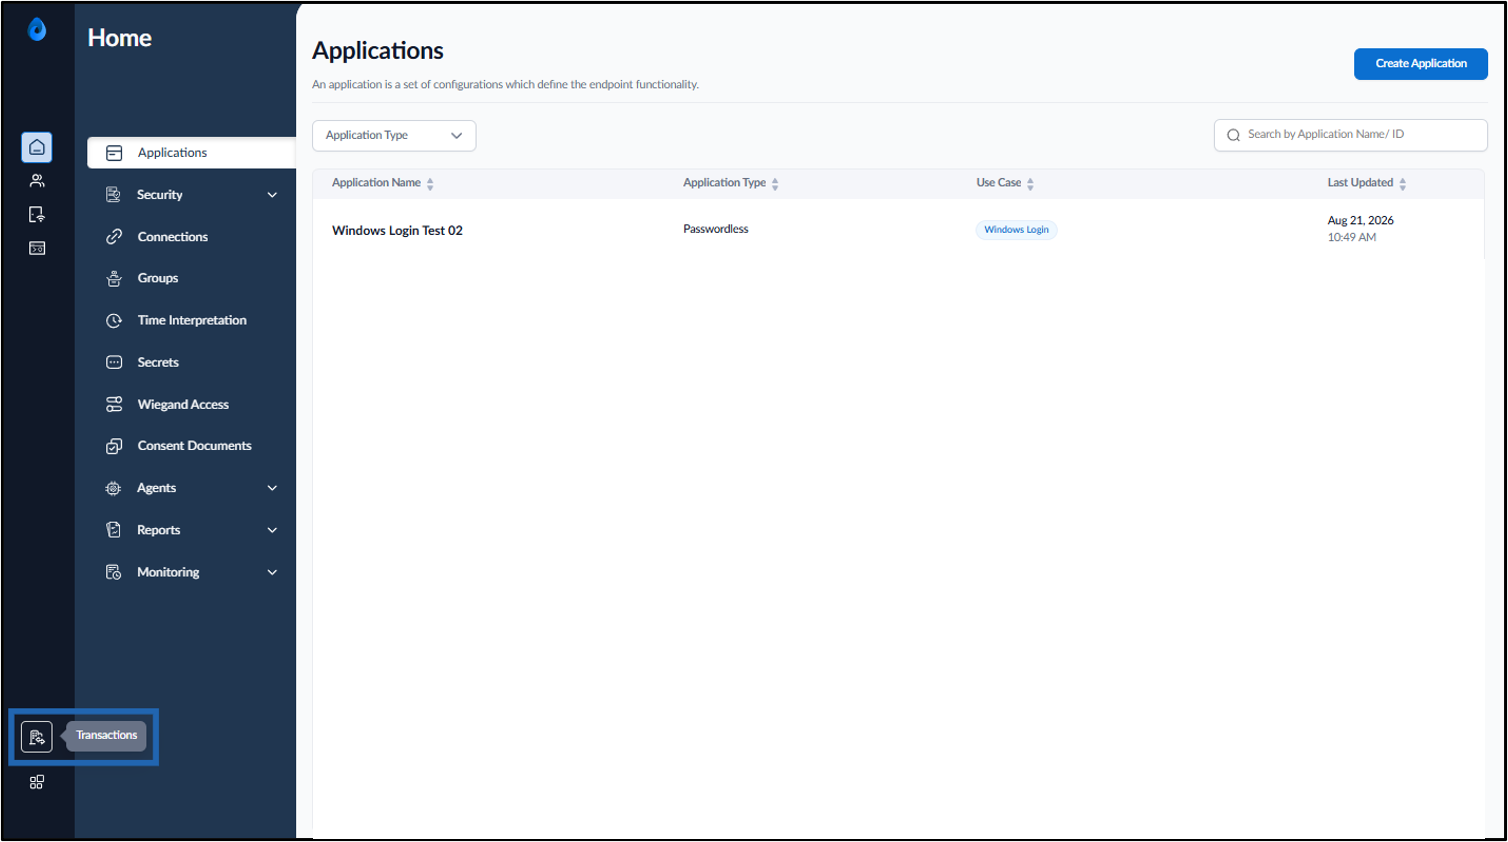Click the Time Interpretation clock icon
Viewport: 1508px width, 842px height.
pyautogui.click(x=114, y=321)
